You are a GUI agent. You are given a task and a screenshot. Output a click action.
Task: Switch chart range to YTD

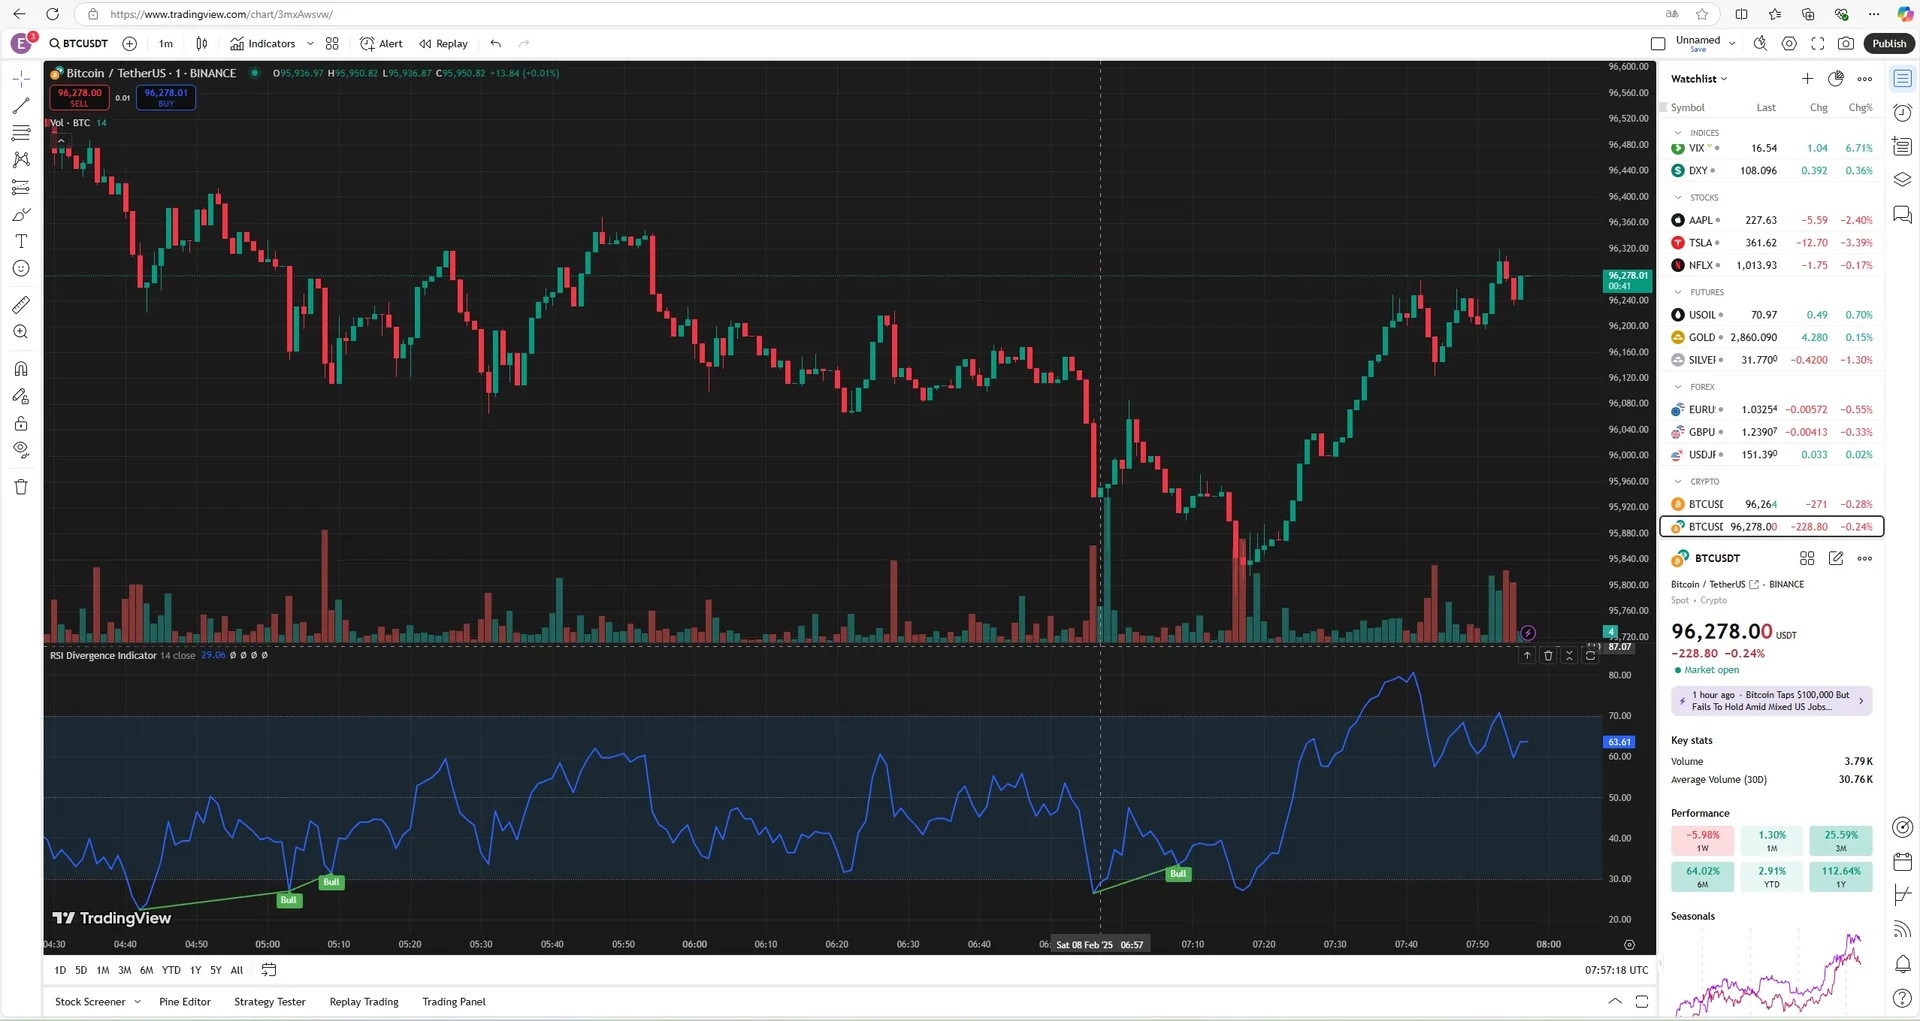pyautogui.click(x=171, y=970)
